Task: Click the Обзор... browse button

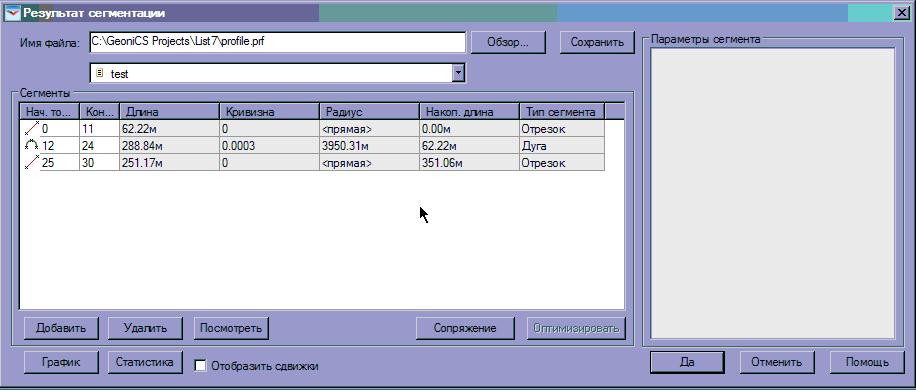Action: [508, 43]
